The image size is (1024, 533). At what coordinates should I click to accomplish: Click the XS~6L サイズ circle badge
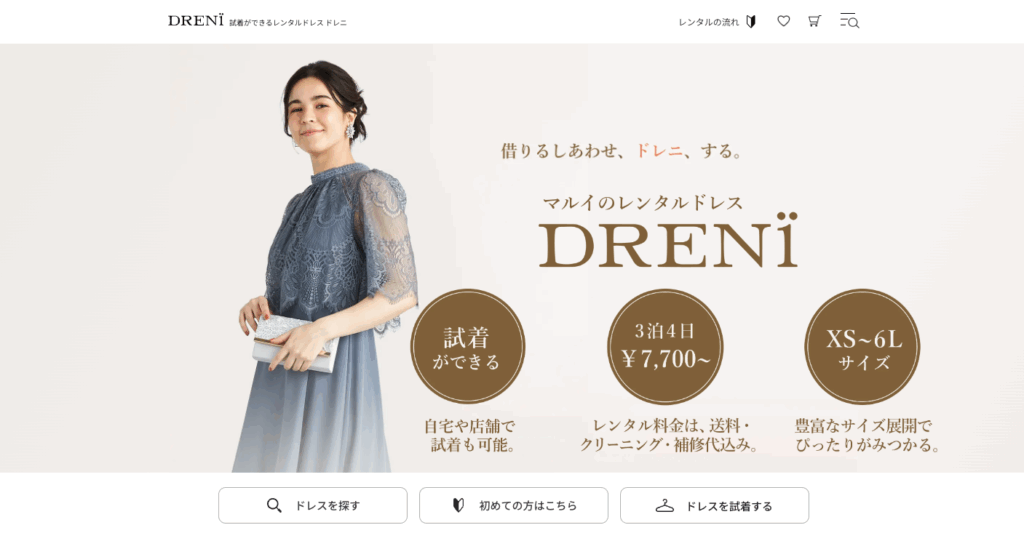[x=862, y=347]
